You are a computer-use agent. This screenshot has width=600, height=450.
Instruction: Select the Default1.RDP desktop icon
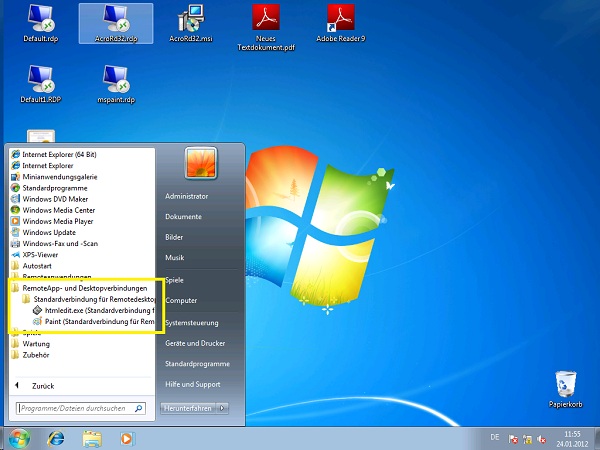click(41, 84)
